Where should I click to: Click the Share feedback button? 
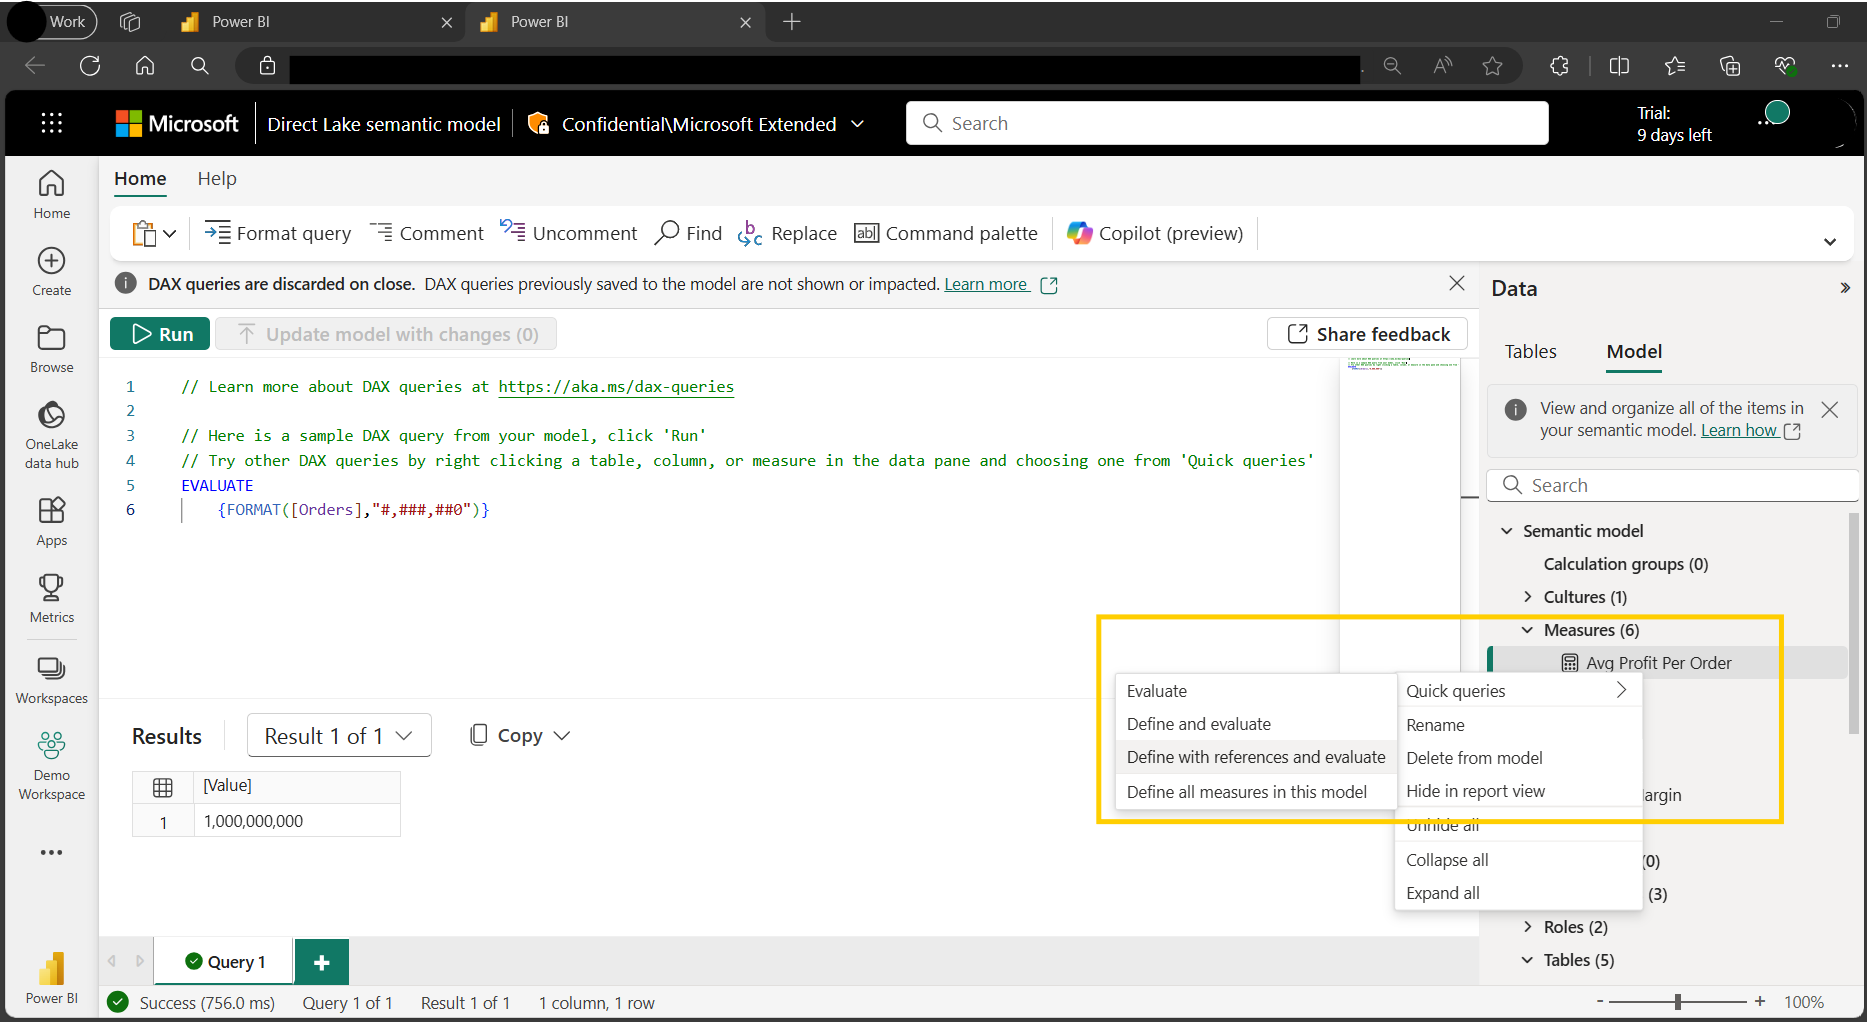[x=1367, y=334]
